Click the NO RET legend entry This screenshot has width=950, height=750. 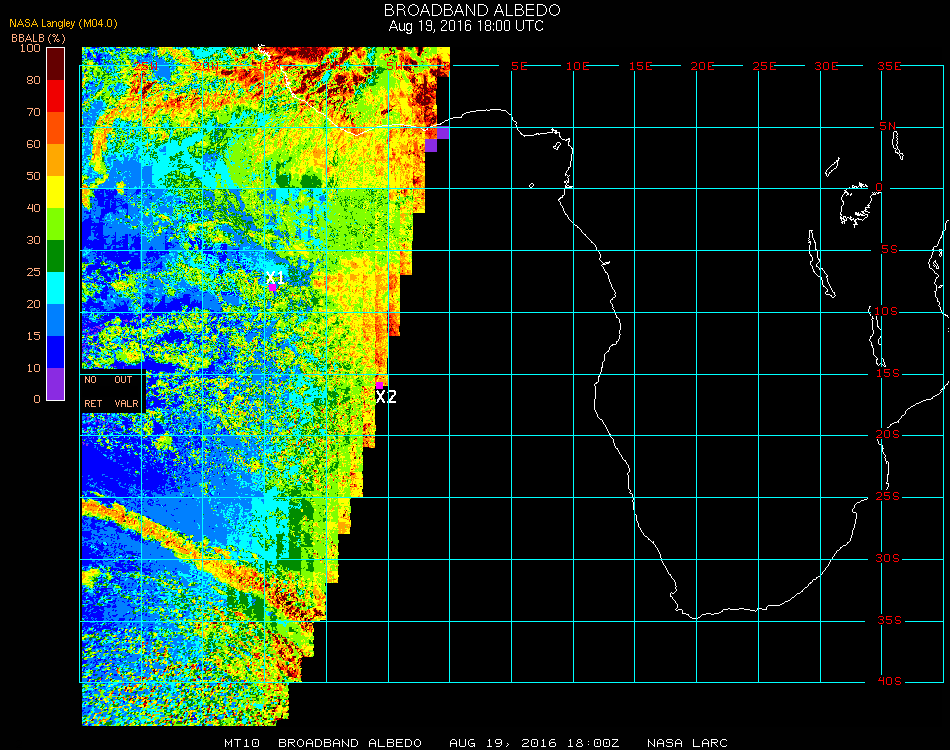pyautogui.click(x=92, y=392)
